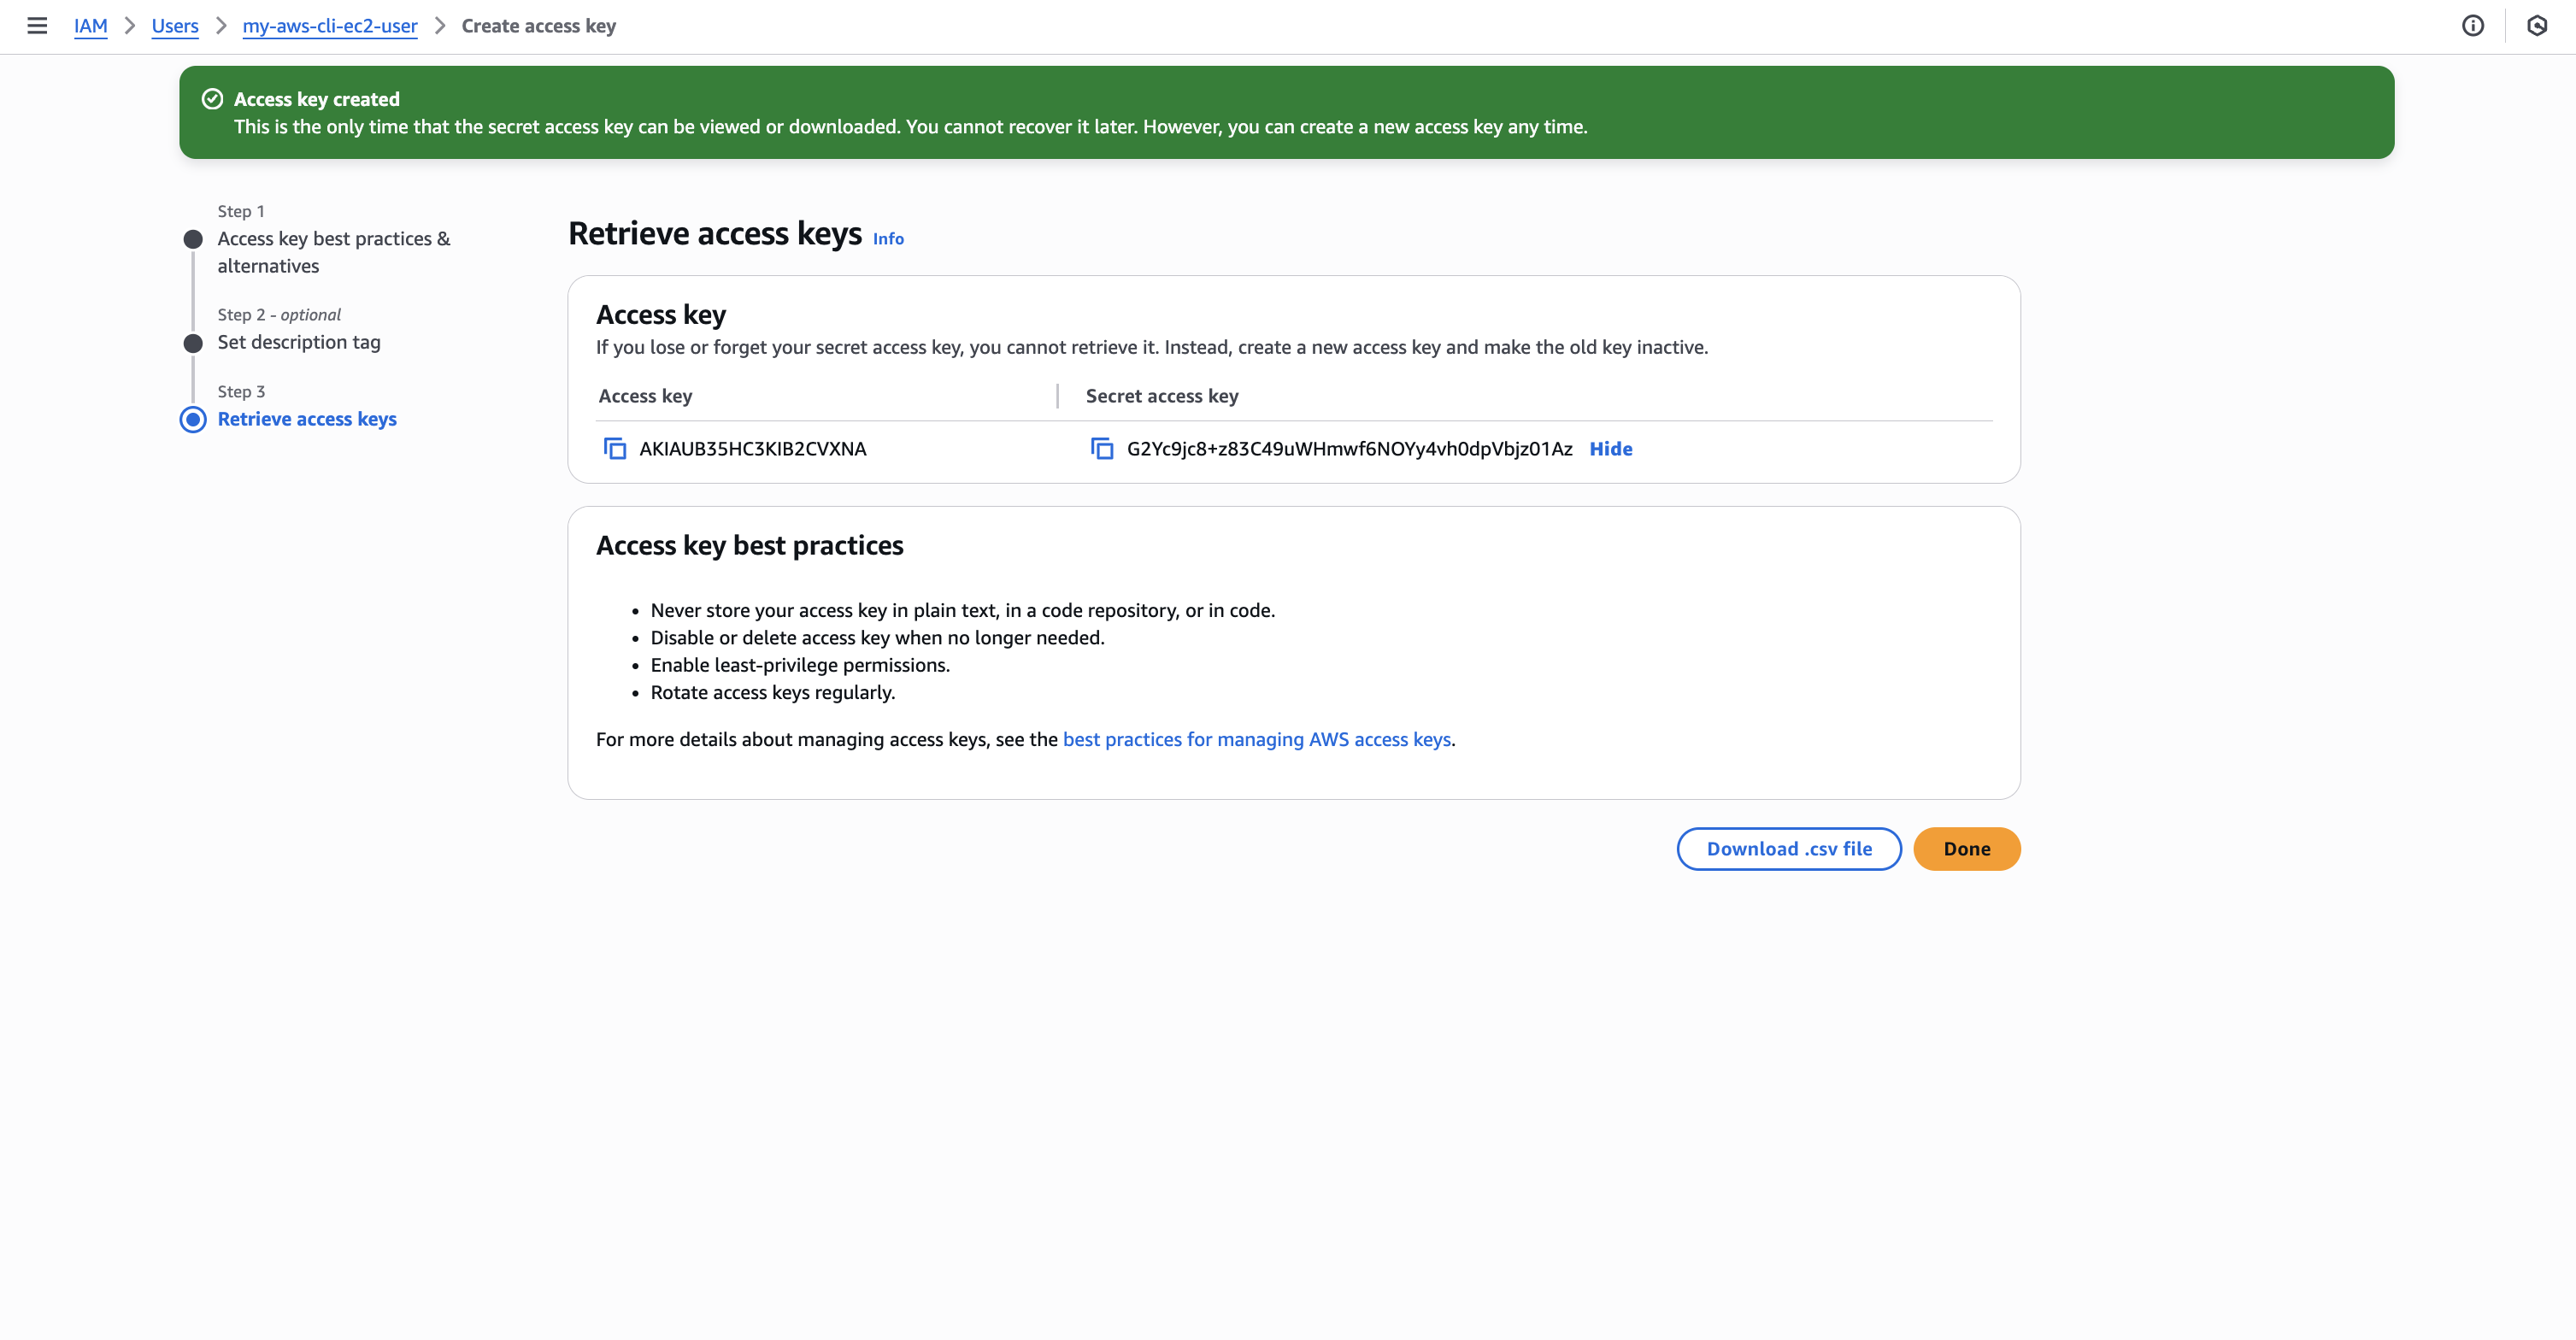Open the info panel icon
Viewport: 2576px width, 1340px height.
pos(2472,26)
